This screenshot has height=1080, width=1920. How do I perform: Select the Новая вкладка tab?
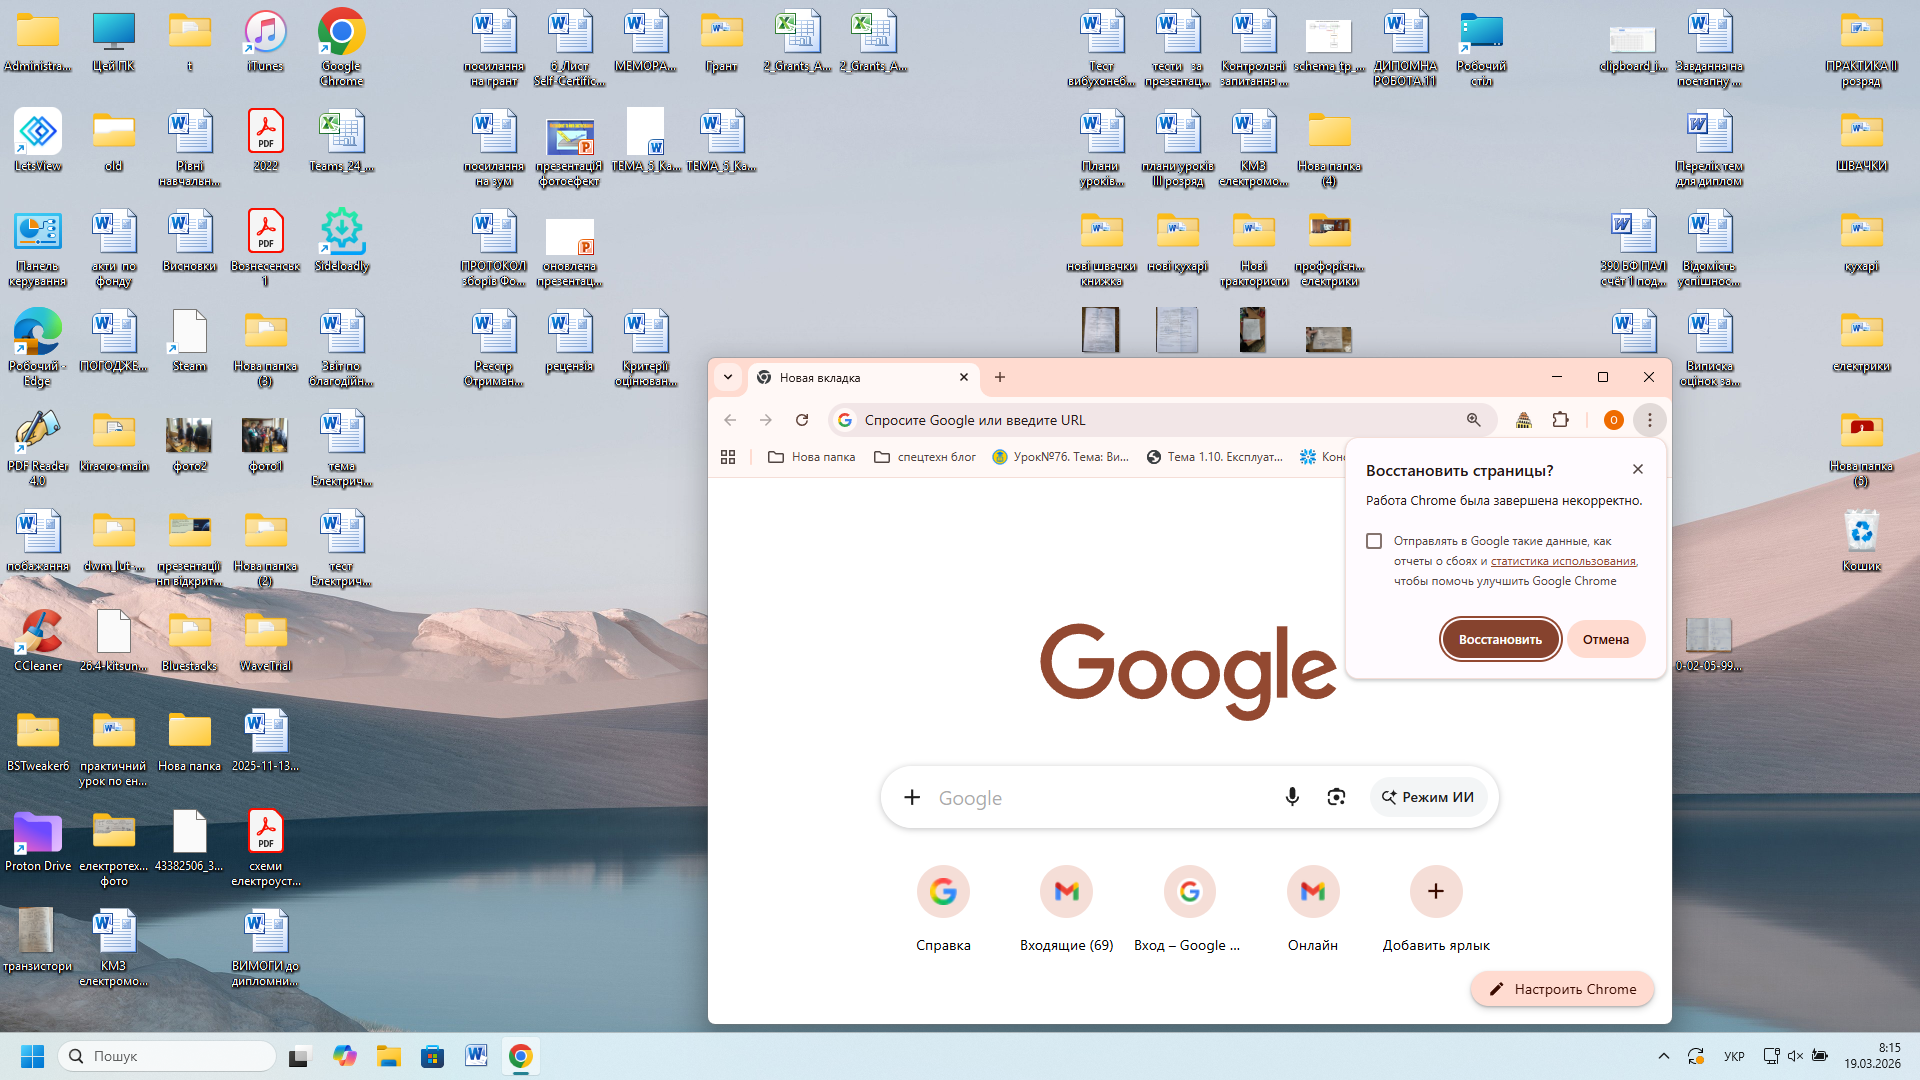tap(850, 377)
